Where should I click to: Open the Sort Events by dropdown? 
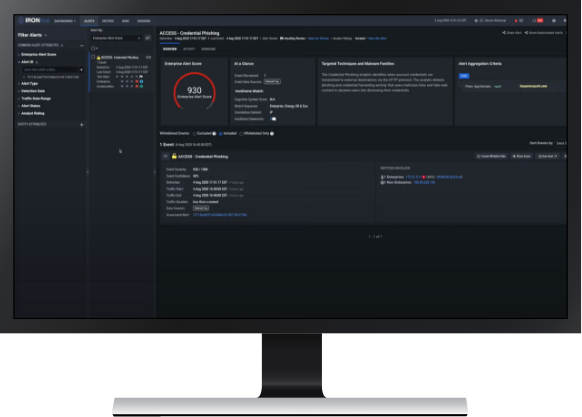pos(561,143)
